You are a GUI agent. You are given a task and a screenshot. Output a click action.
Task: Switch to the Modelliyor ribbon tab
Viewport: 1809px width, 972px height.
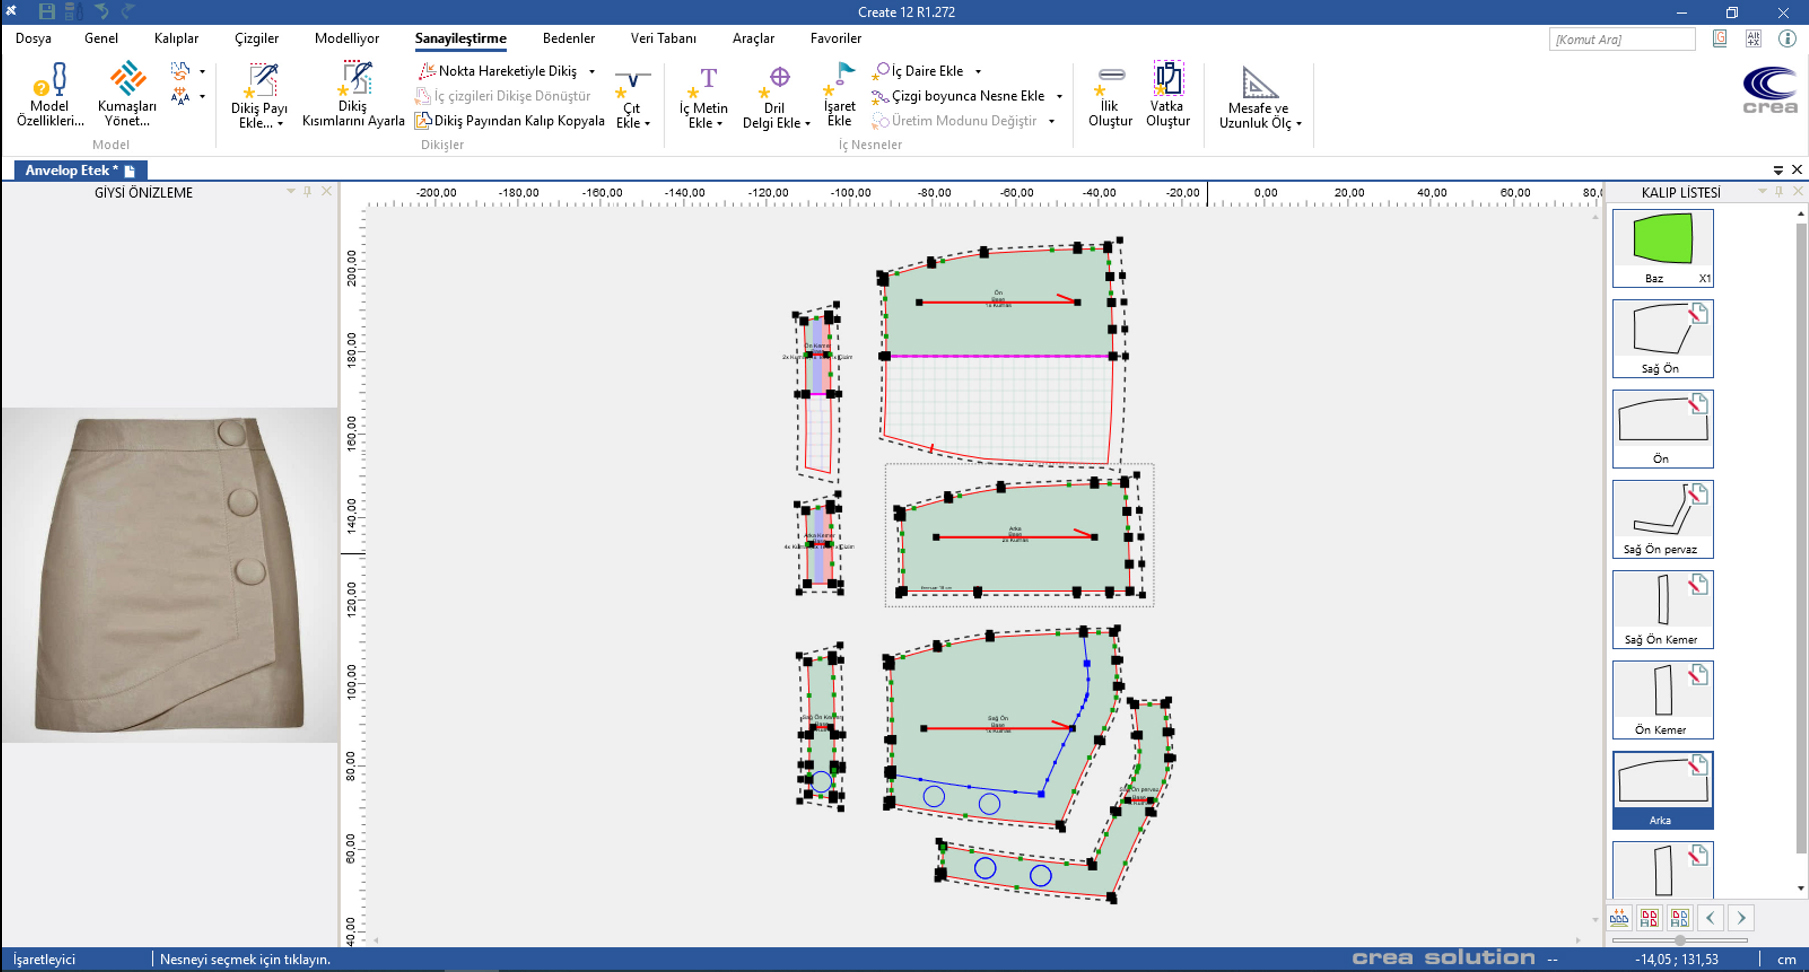tap(346, 38)
